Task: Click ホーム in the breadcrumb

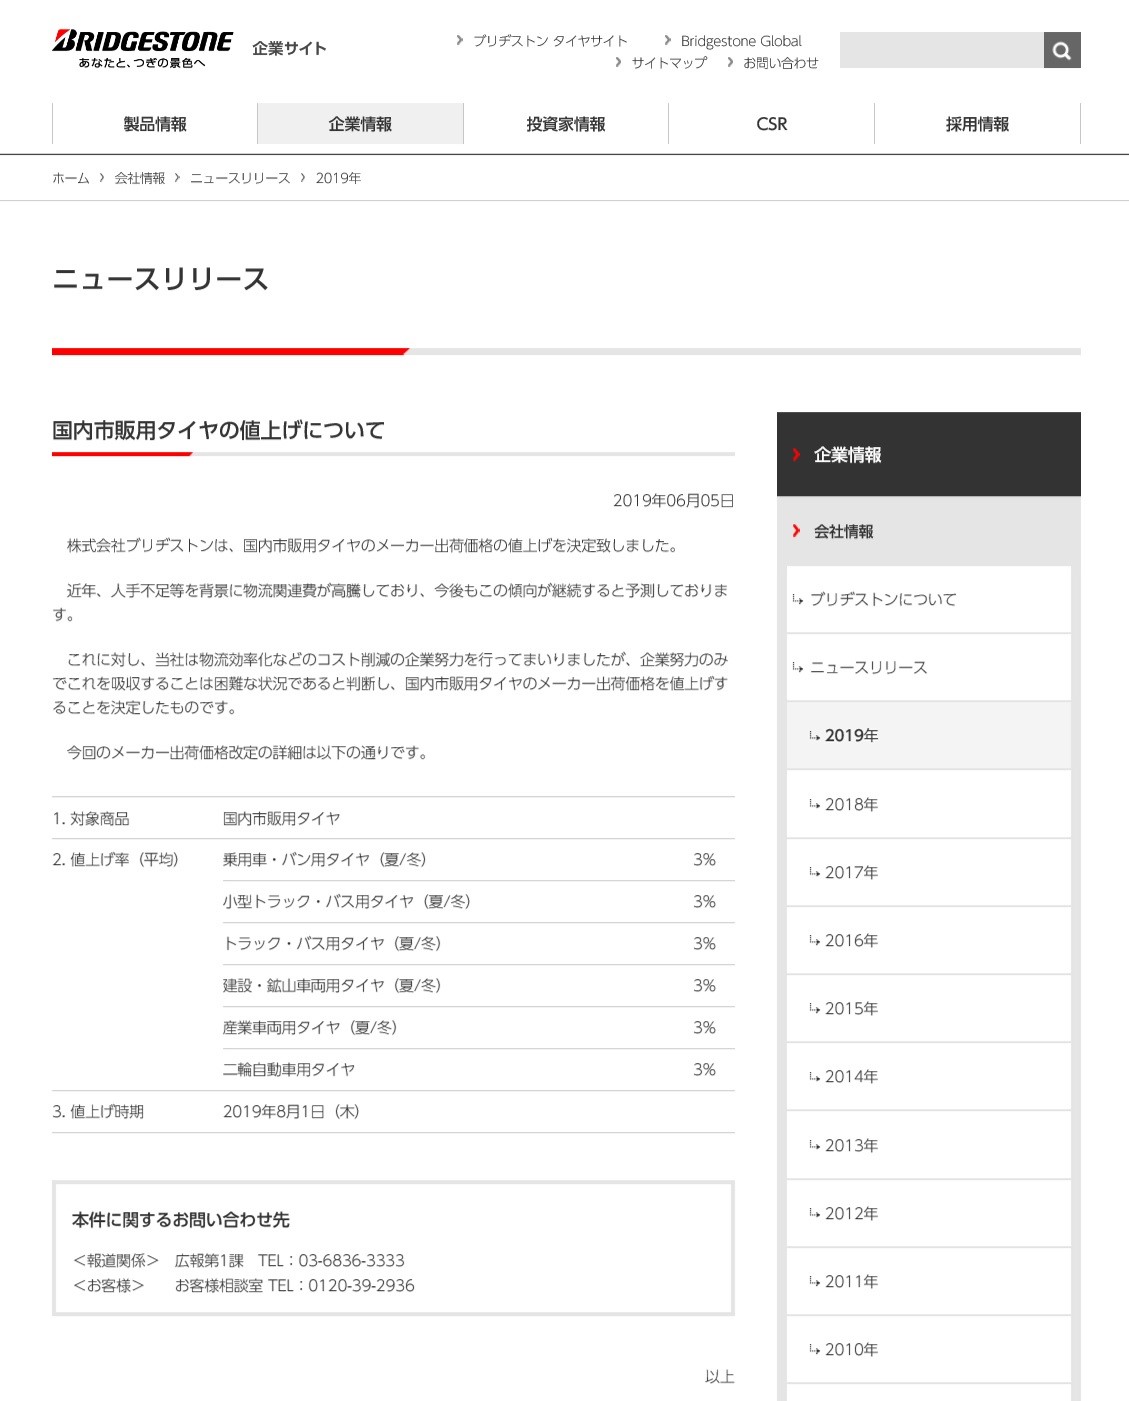Action: click(x=71, y=178)
